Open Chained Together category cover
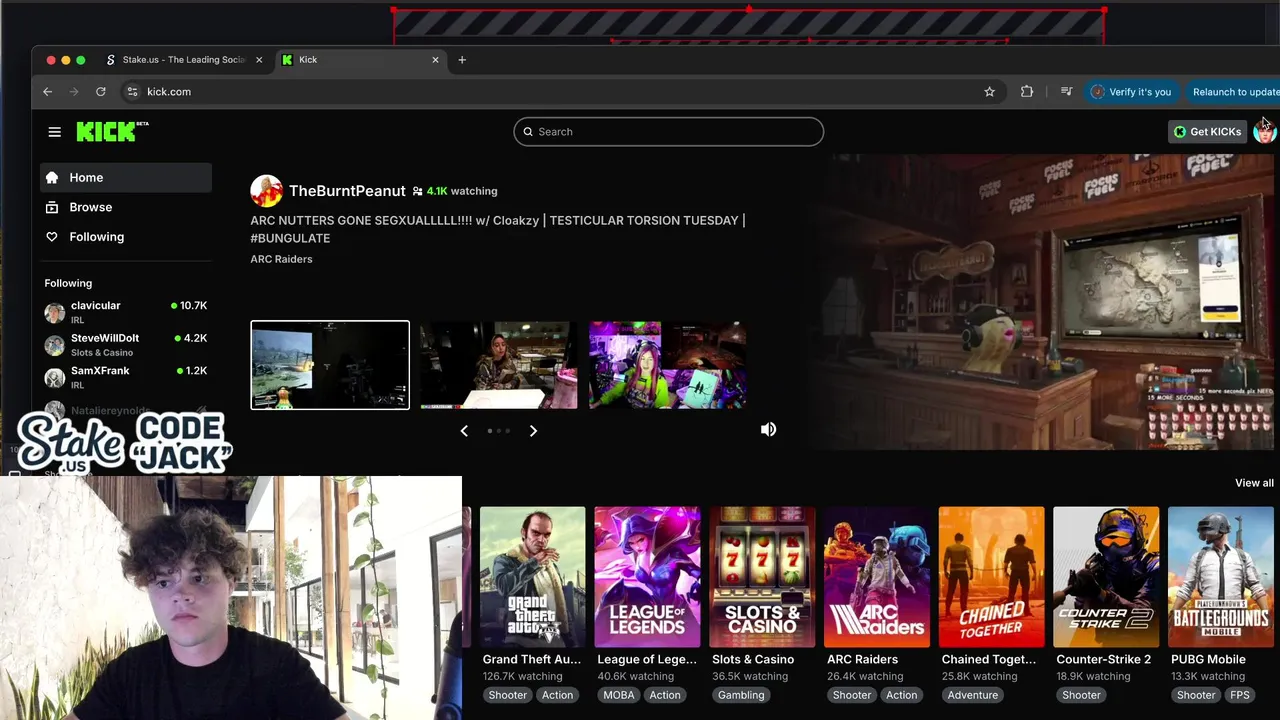Screen dimensions: 1280x720 pyautogui.click(x=991, y=577)
